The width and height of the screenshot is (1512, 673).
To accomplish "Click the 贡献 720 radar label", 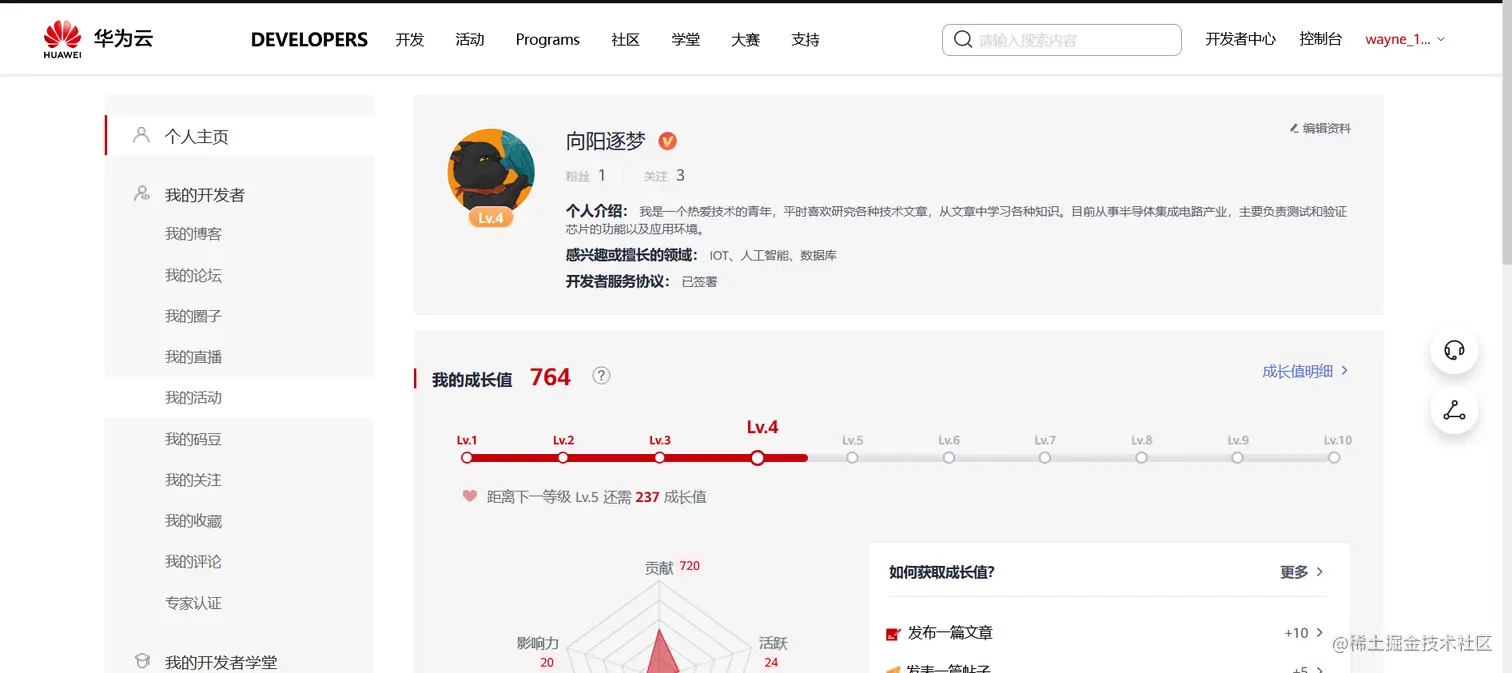I will [x=672, y=566].
